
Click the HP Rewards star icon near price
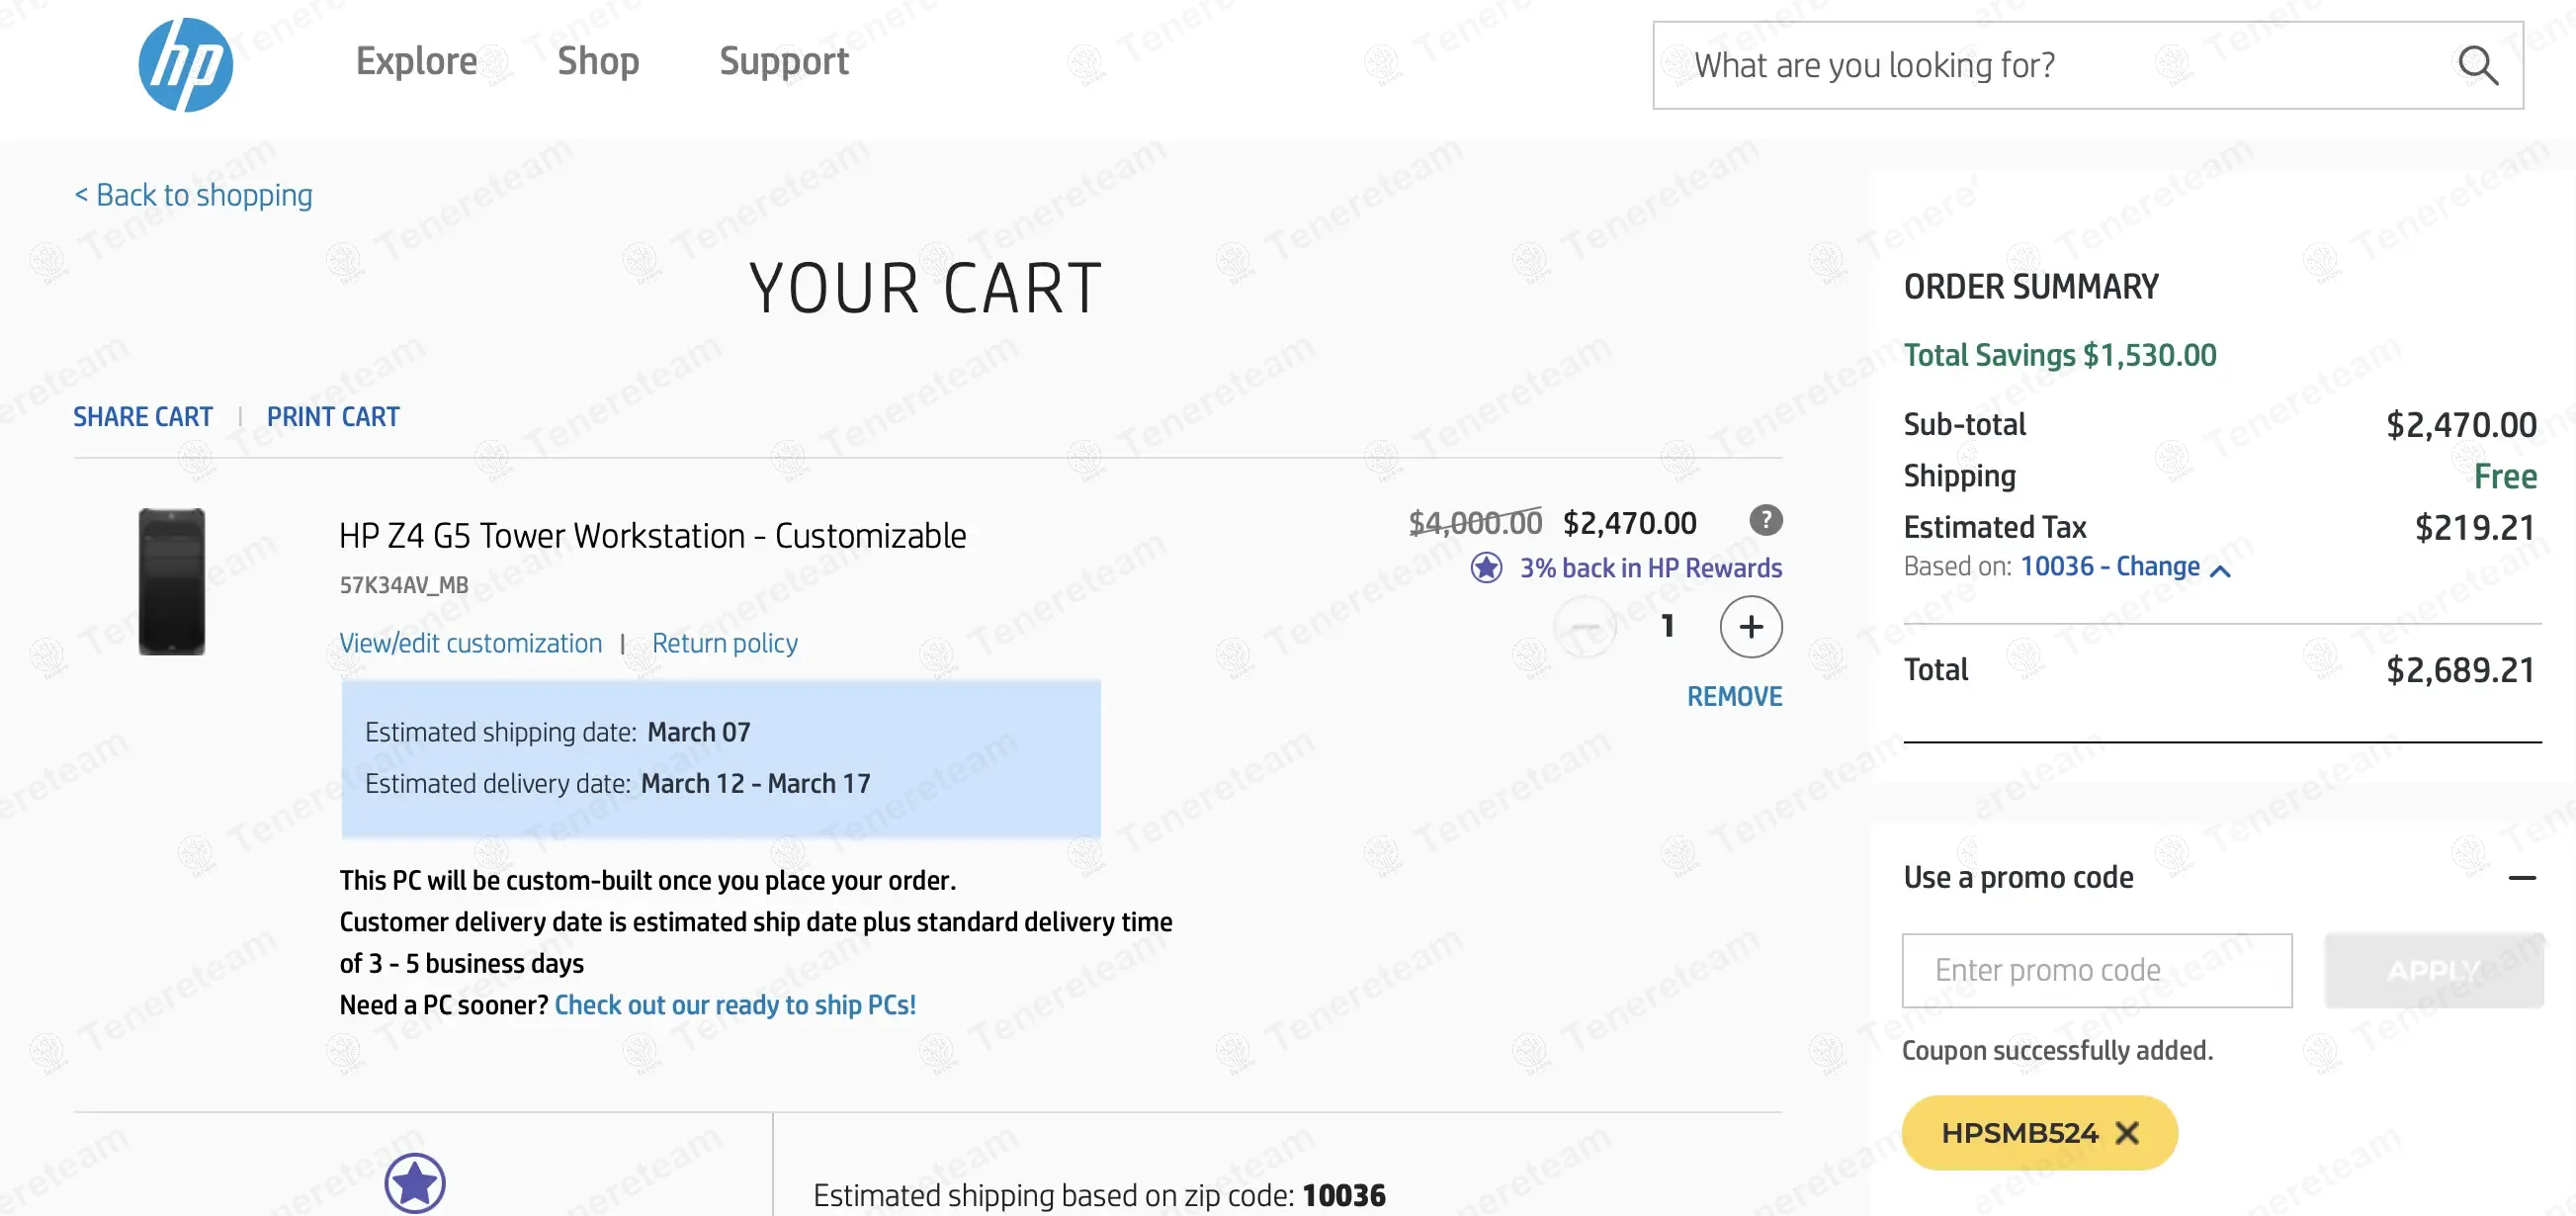pos(1486,568)
